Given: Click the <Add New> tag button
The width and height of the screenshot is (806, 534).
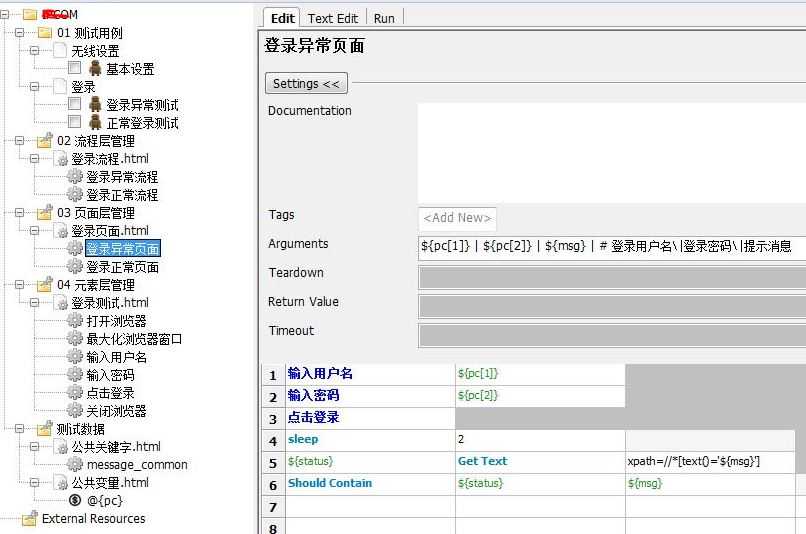Looking at the screenshot, I should click(x=457, y=218).
